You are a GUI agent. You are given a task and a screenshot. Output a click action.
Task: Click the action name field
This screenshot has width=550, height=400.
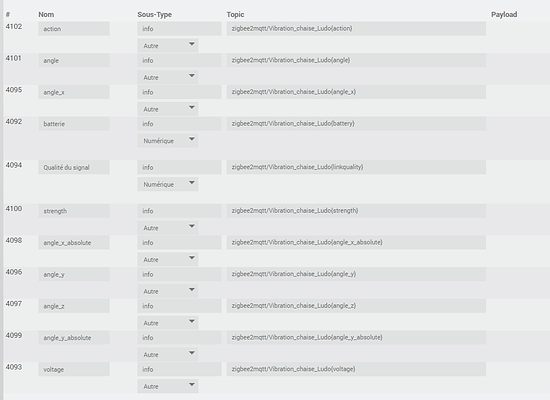point(74,29)
